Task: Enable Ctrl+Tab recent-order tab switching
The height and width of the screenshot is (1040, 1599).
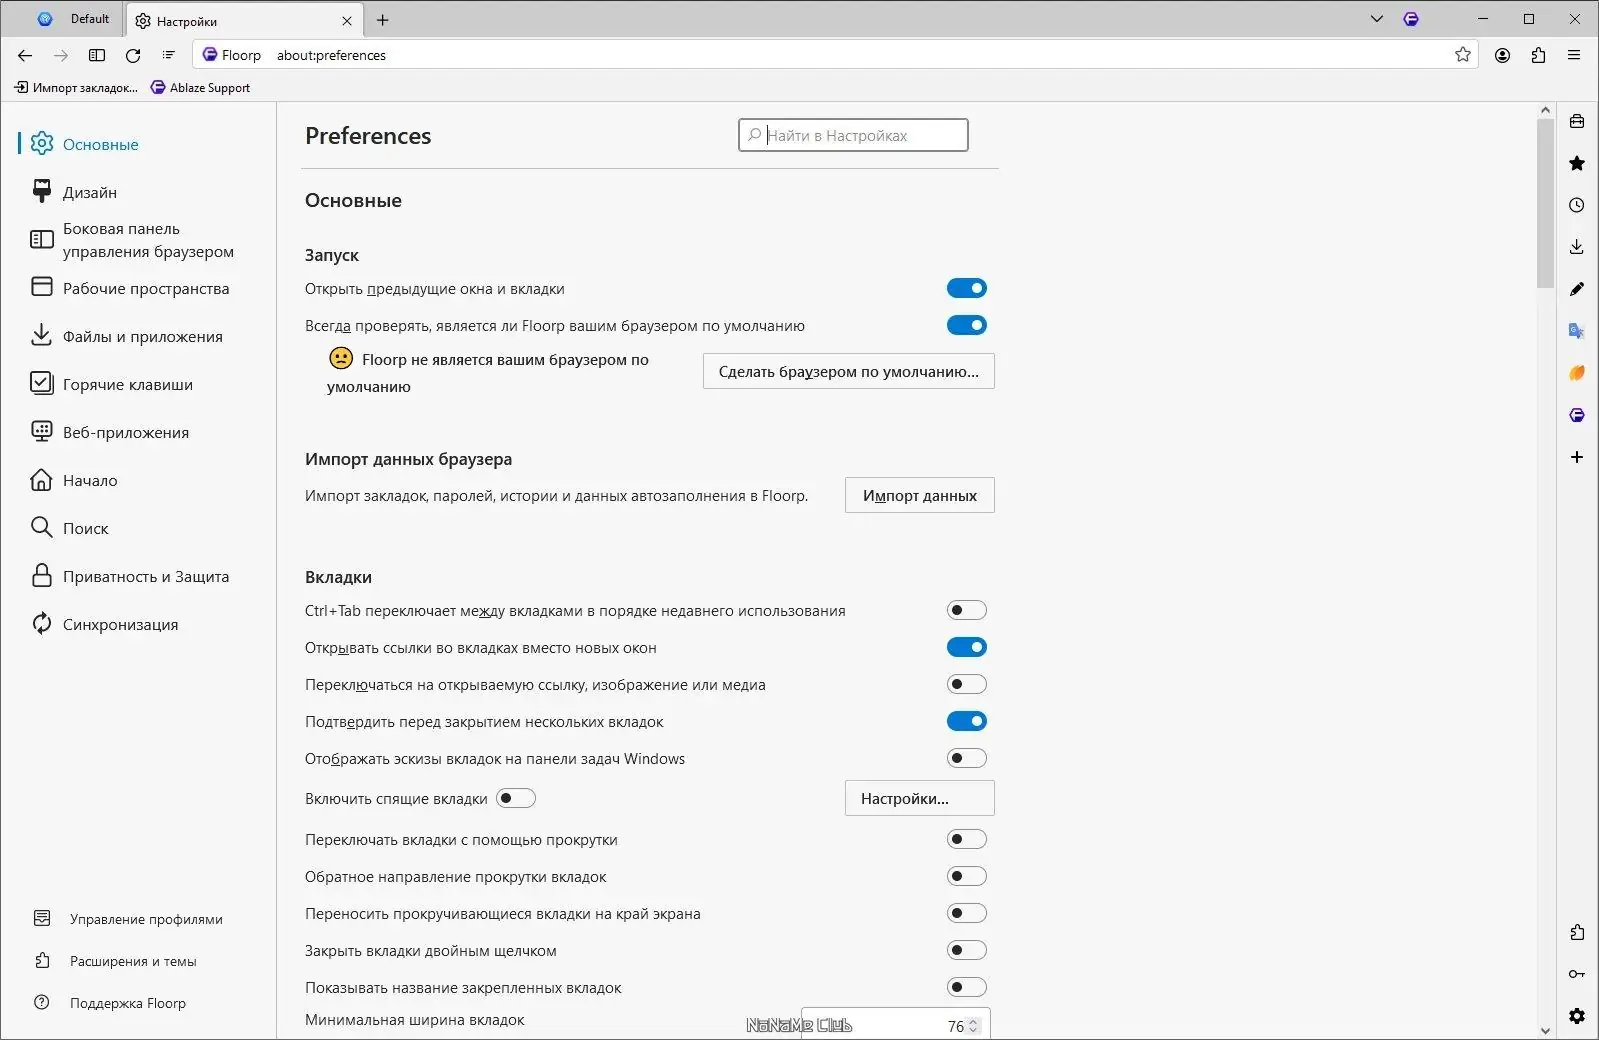Action: (967, 611)
